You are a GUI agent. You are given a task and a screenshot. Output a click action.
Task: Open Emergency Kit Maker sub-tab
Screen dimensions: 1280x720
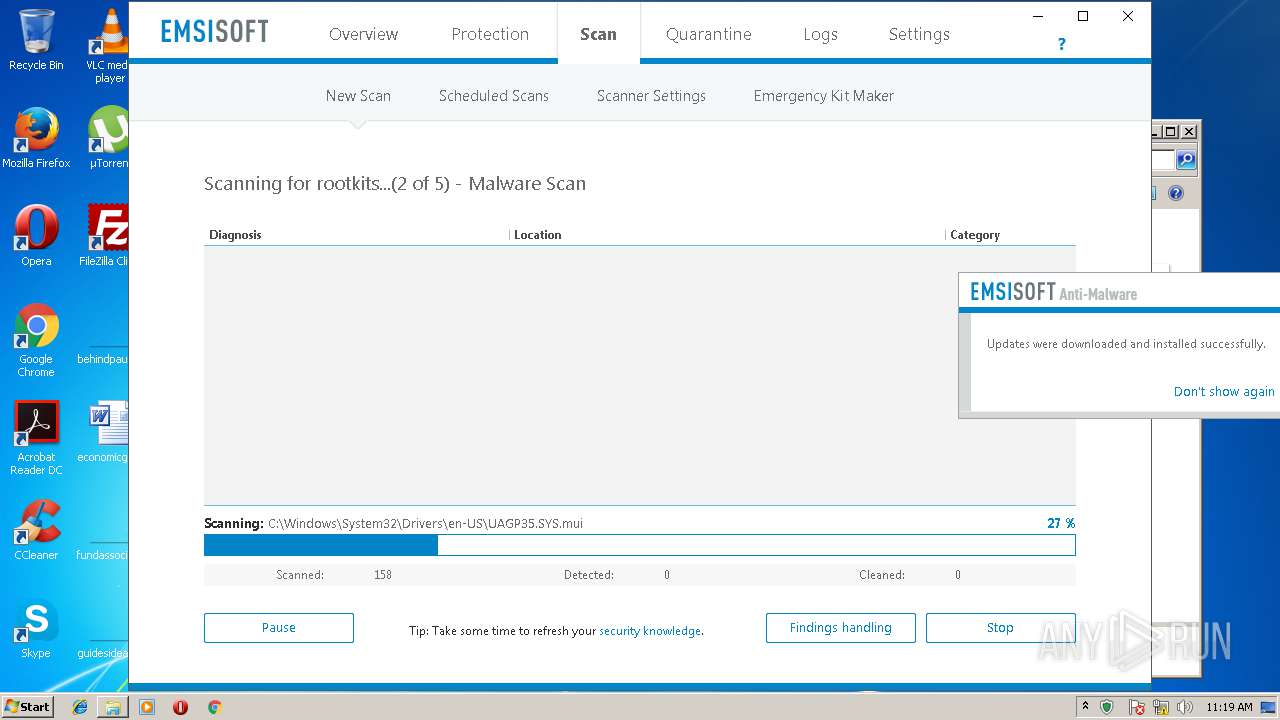coord(824,96)
